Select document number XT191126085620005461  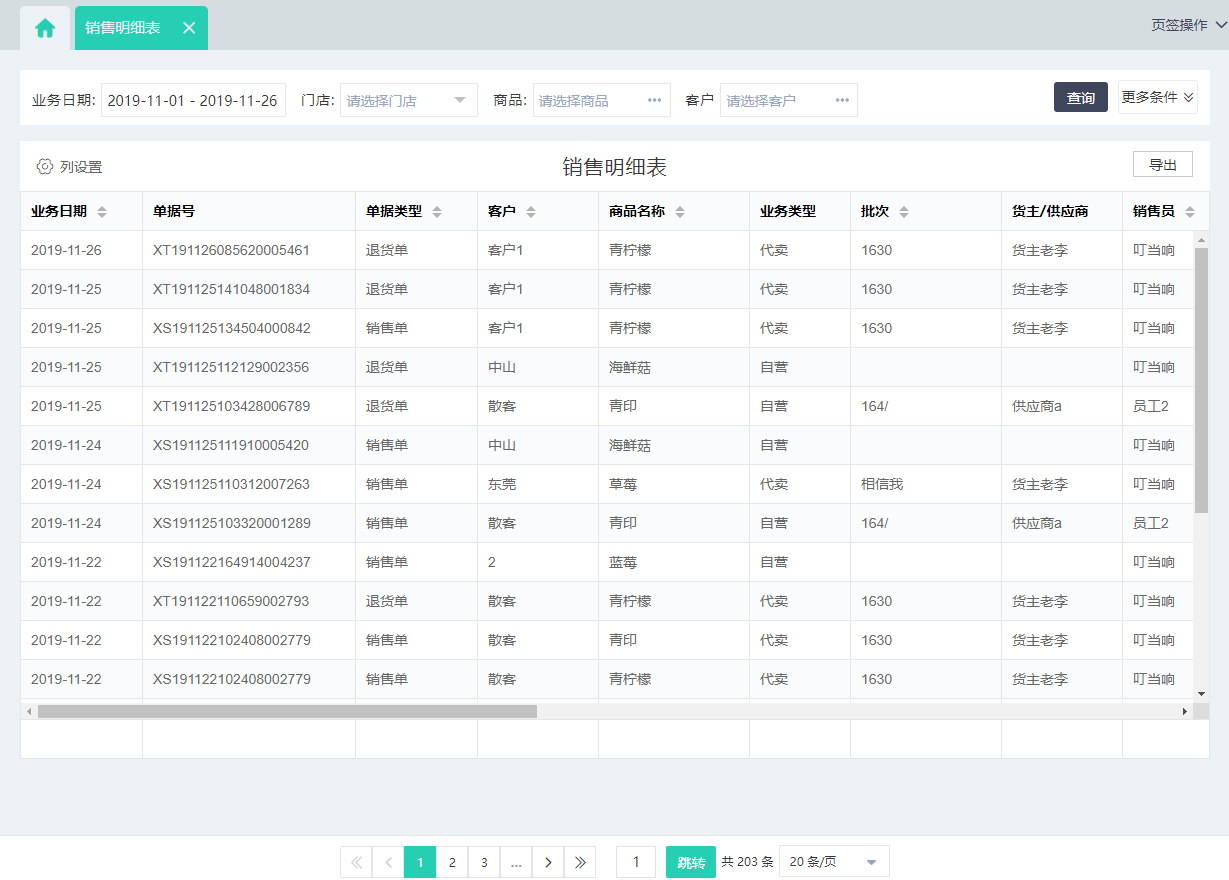pyautogui.click(x=231, y=250)
